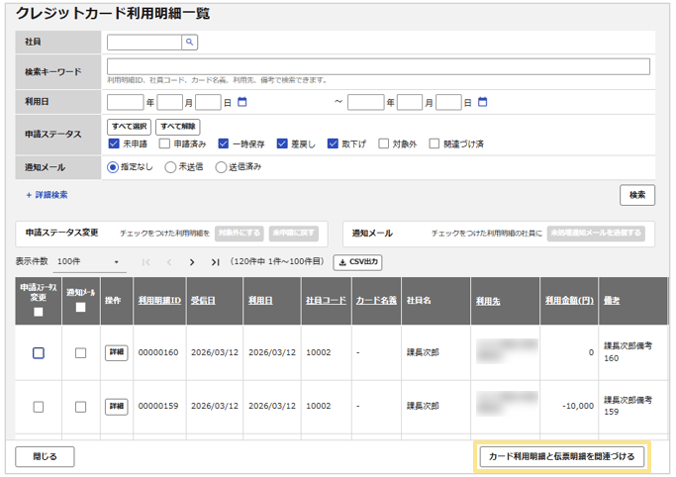This screenshot has width=676, height=477.
Task: Open 詳細 for record 00000160
Action: (x=116, y=352)
